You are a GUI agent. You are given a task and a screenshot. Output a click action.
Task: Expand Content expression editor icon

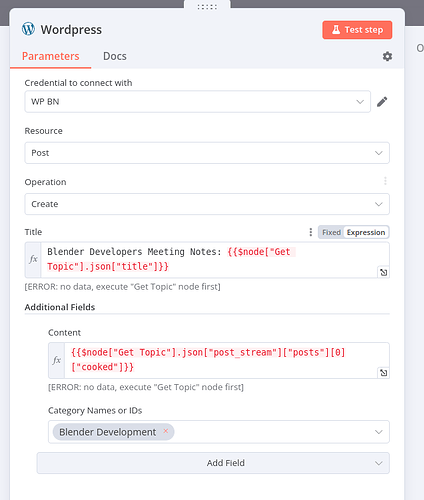[384, 373]
